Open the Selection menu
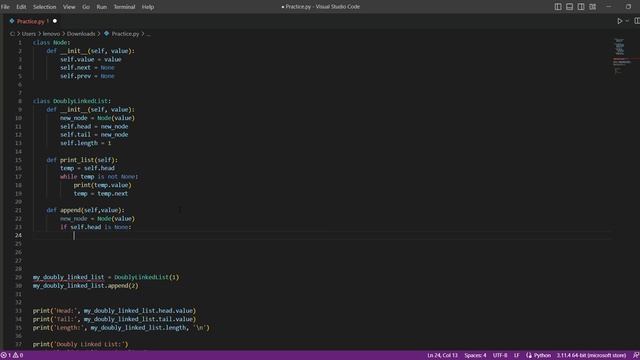640x360 pixels. (x=44, y=7)
